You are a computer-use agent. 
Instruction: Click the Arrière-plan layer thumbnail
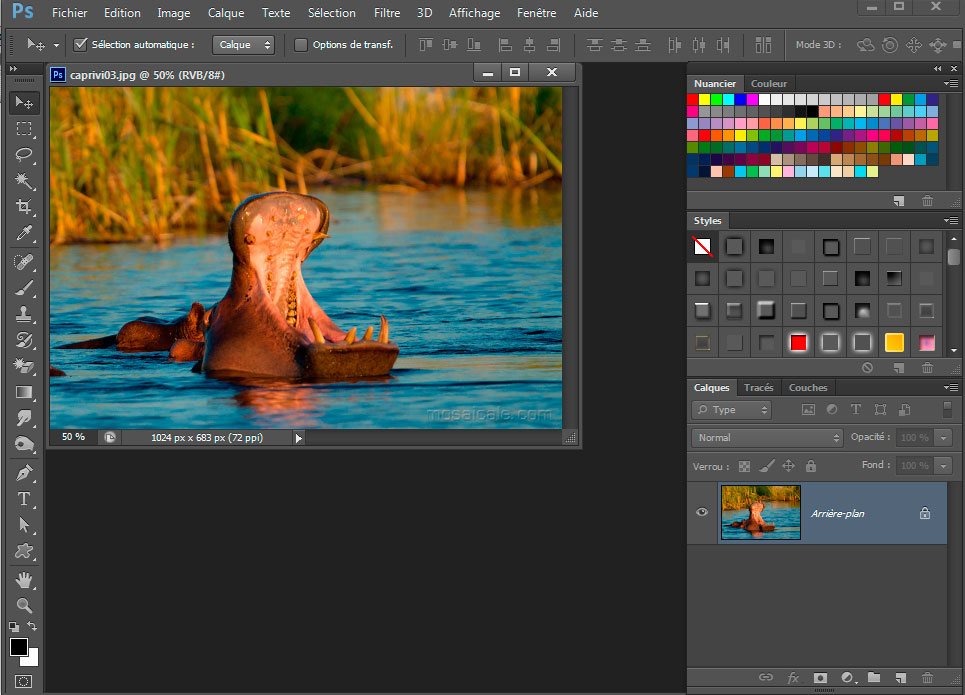pyautogui.click(x=760, y=513)
